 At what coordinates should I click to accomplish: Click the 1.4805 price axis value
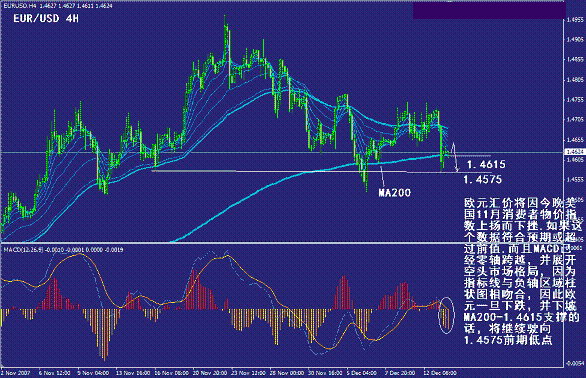pyautogui.click(x=575, y=80)
